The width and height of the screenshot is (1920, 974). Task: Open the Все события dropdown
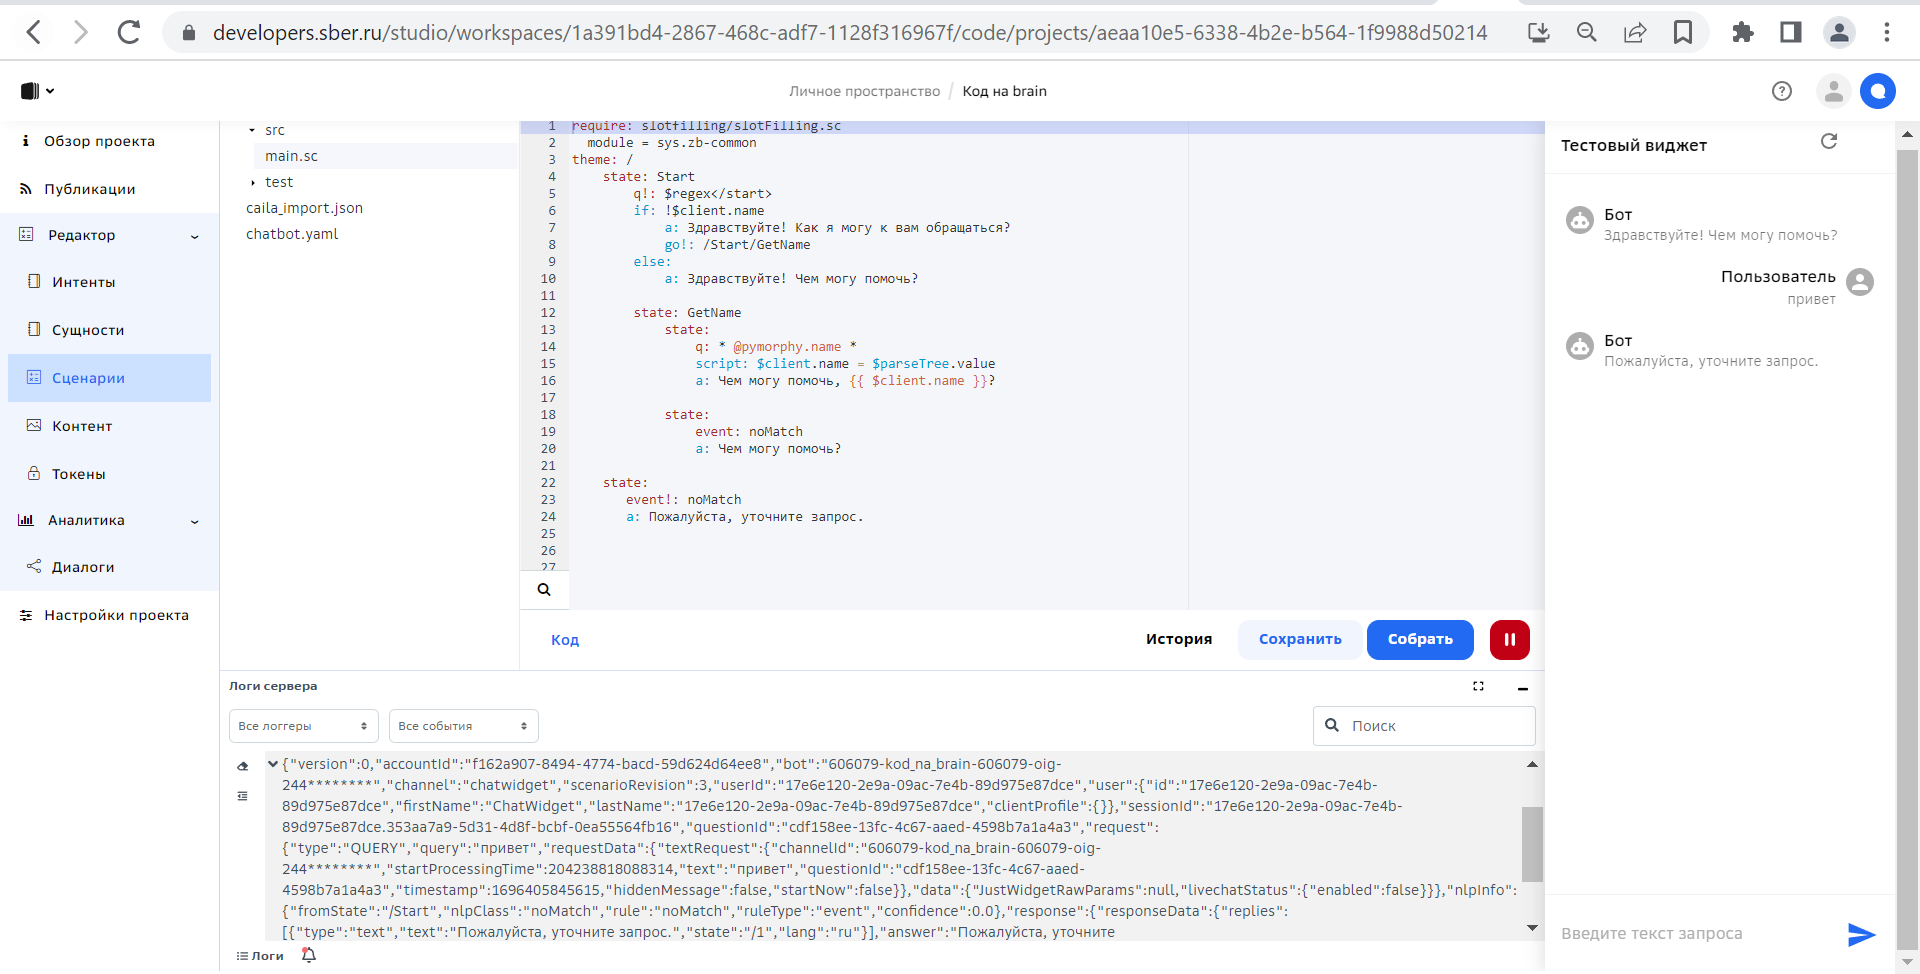click(x=463, y=726)
